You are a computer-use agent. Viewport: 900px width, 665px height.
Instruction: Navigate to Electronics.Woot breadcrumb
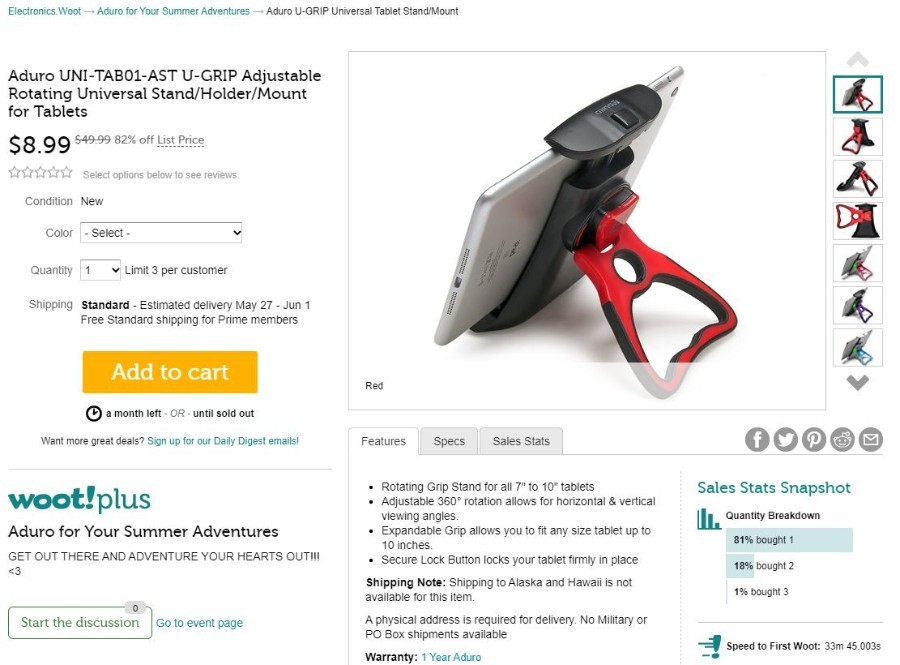[x=44, y=11]
